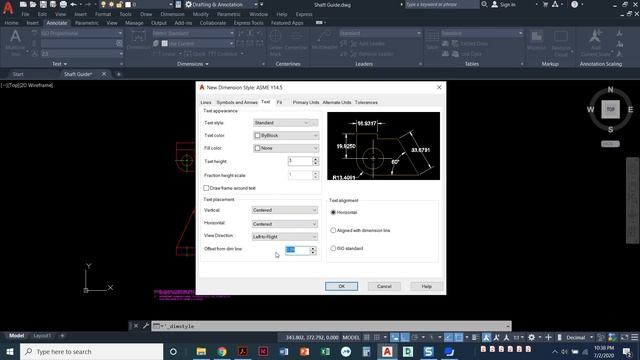Click the Center Mark icon in Centerlines panel
This screenshot has height=360, width=640.
[276, 37]
